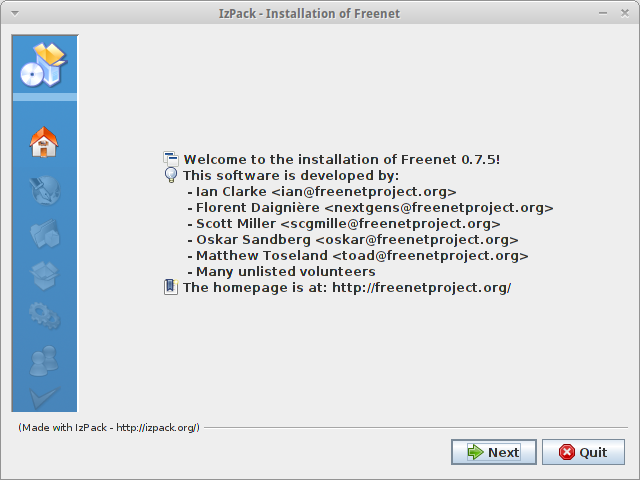Select the house step icon in sidebar
640x480 pixels.
44,142
